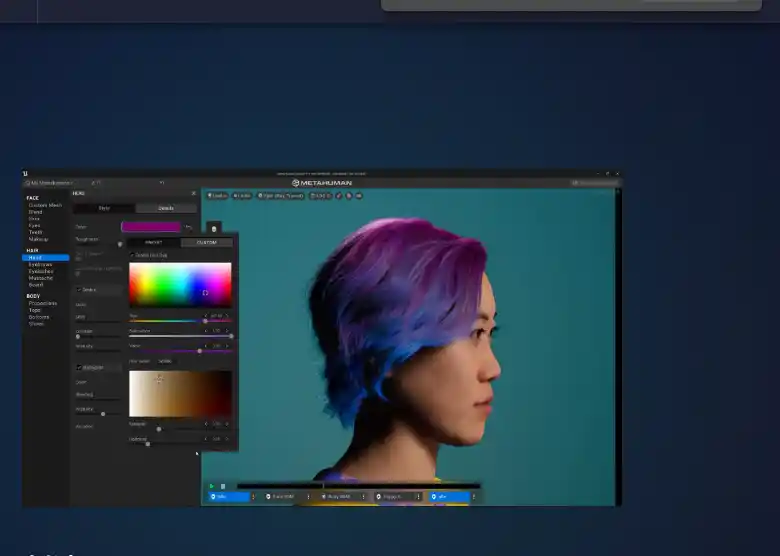Select Bottoms under Body
The height and width of the screenshot is (556, 780).
pyautogui.click(x=39, y=317)
